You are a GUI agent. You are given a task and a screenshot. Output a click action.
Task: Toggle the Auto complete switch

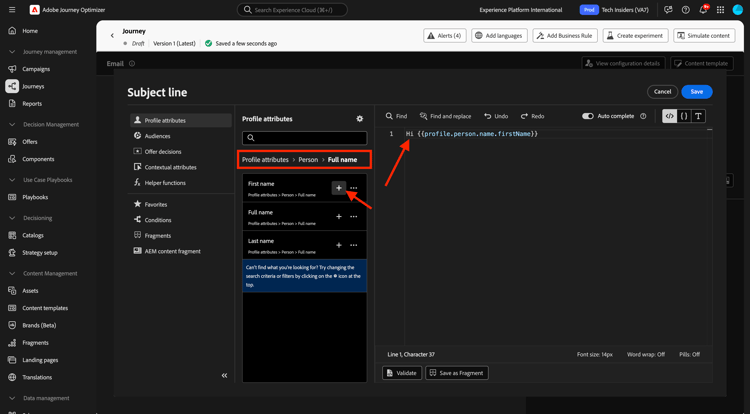588,116
